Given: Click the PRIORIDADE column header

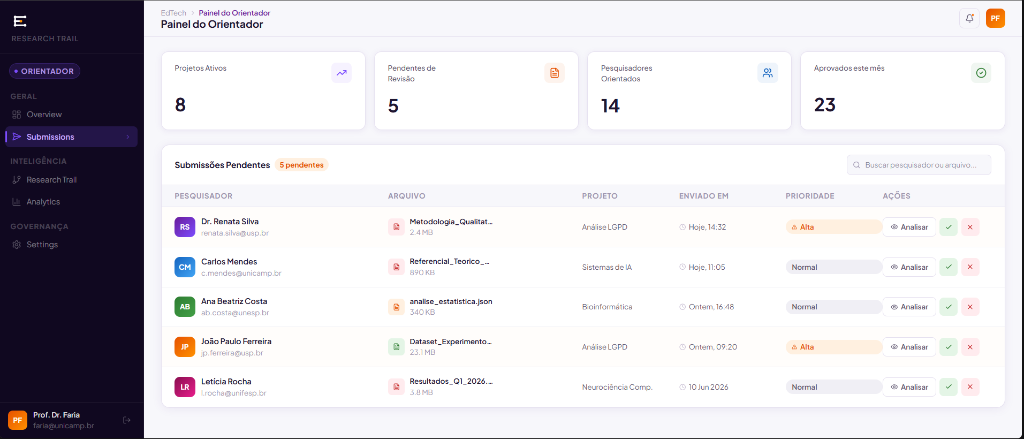Looking at the screenshot, I should pos(810,196).
